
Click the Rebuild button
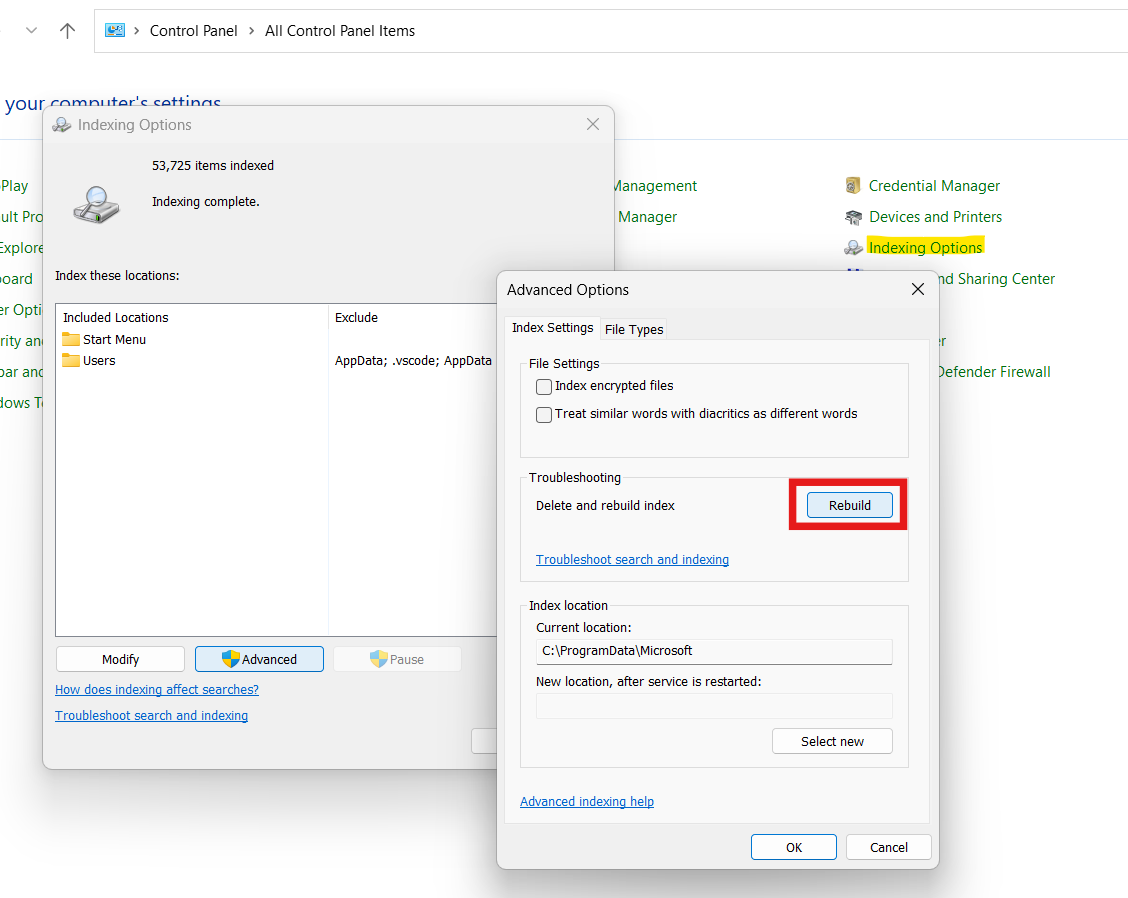pyautogui.click(x=849, y=505)
